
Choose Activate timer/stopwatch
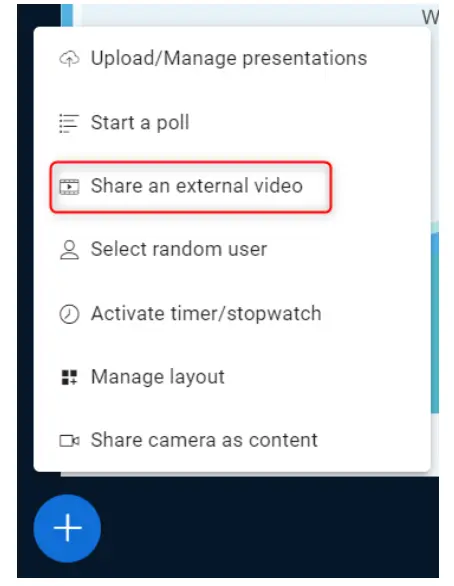(x=206, y=313)
